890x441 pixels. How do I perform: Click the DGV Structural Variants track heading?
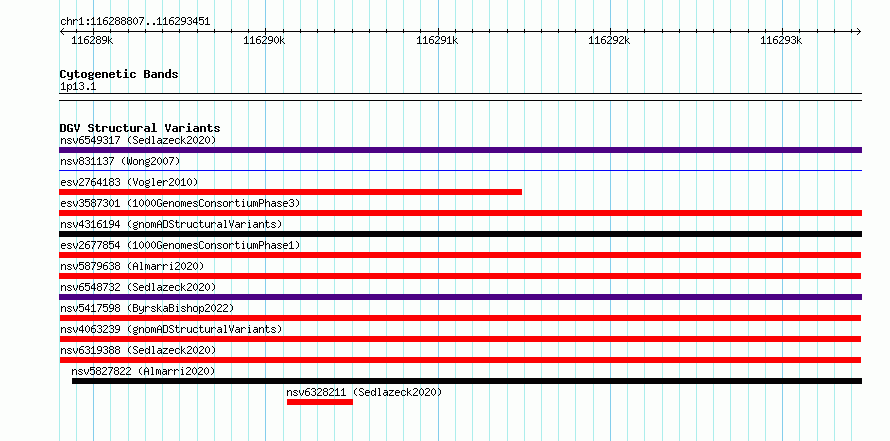pyautogui.click(x=140, y=128)
